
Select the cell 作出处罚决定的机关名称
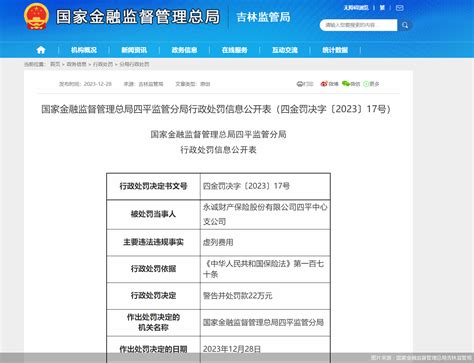pos(153,322)
